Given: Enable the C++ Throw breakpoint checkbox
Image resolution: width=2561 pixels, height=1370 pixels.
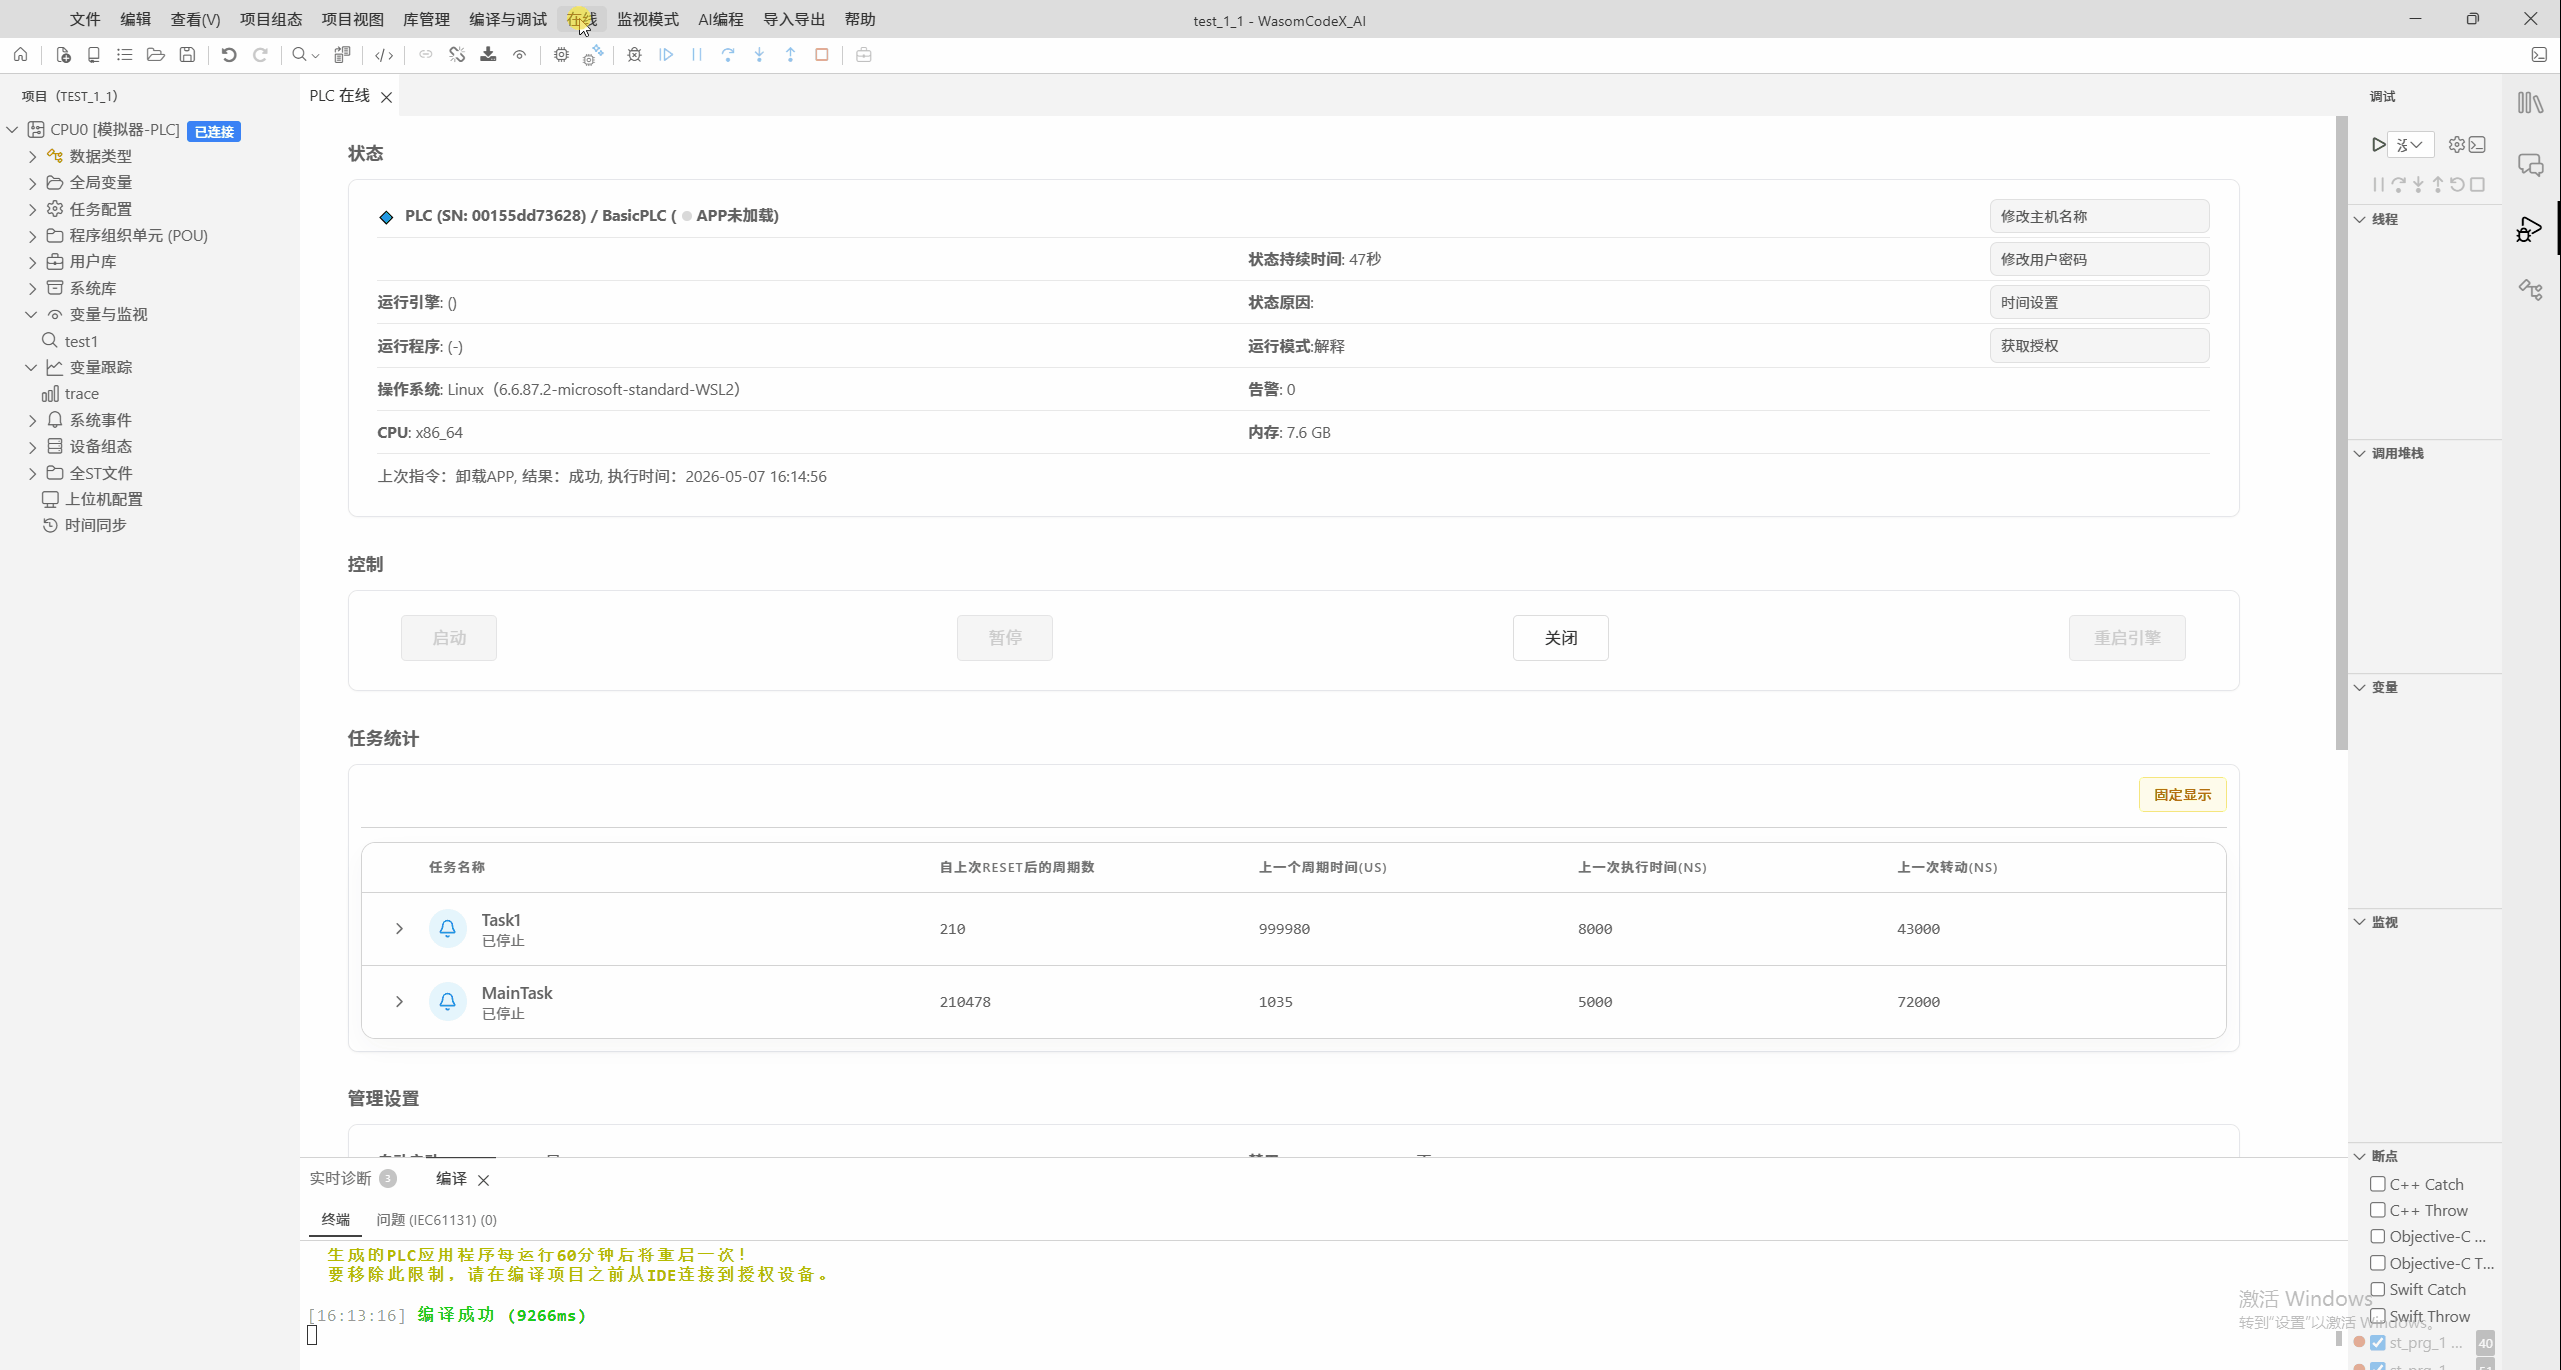Looking at the screenshot, I should click(x=2378, y=1210).
